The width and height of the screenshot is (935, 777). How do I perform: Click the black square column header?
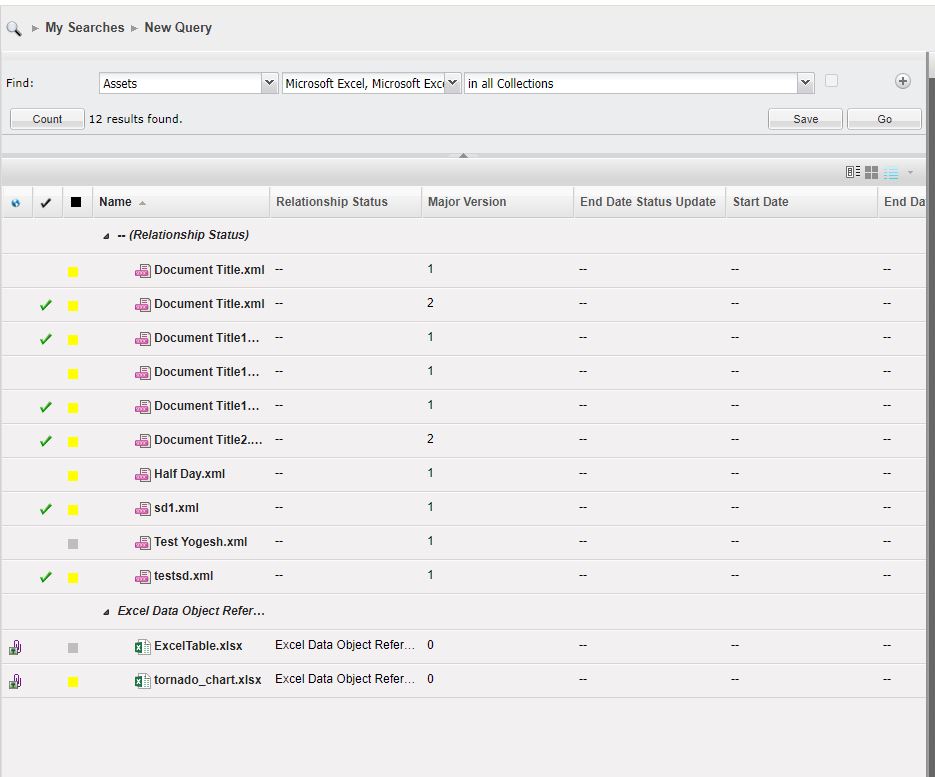click(76, 202)
